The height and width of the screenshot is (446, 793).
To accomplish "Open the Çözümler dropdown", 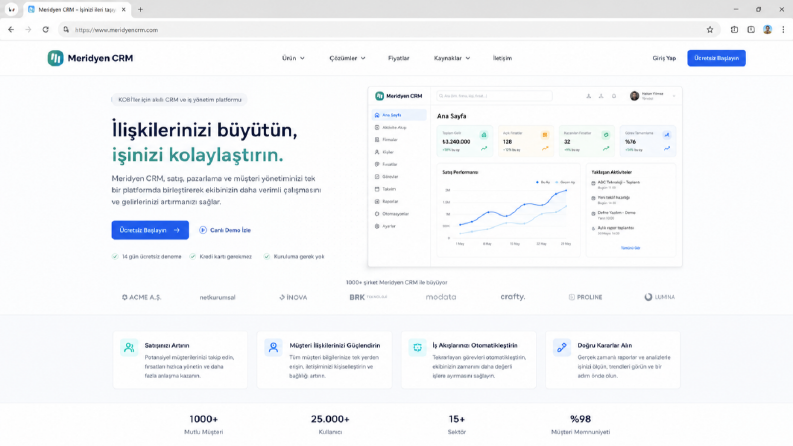I will click(347, 58).
